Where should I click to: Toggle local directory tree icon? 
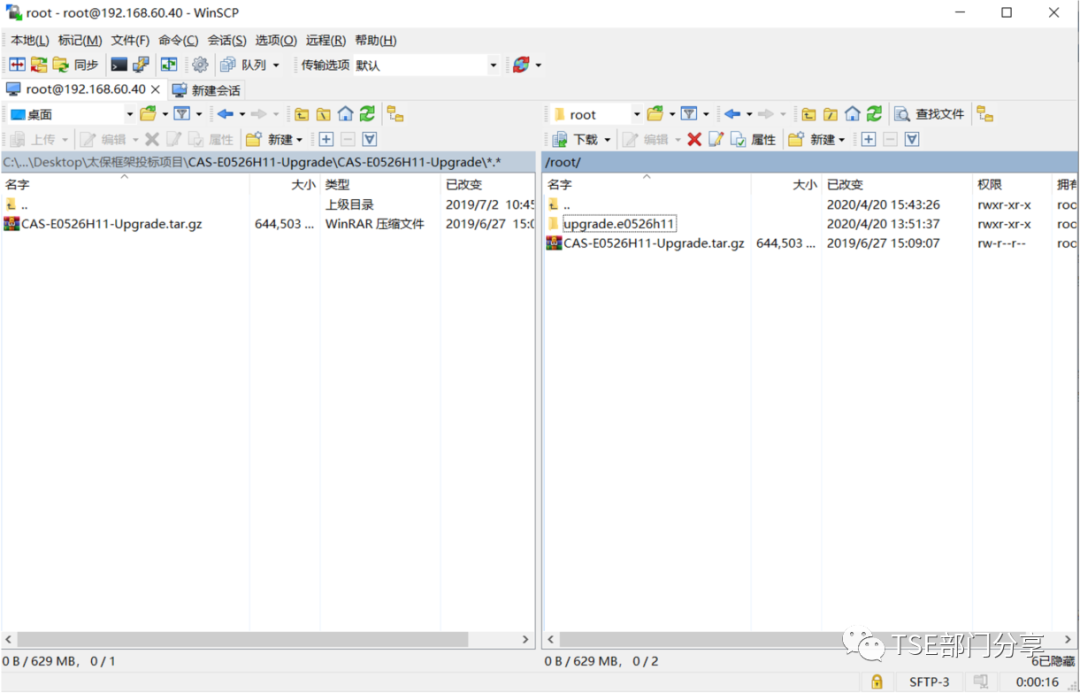[395, 114]
